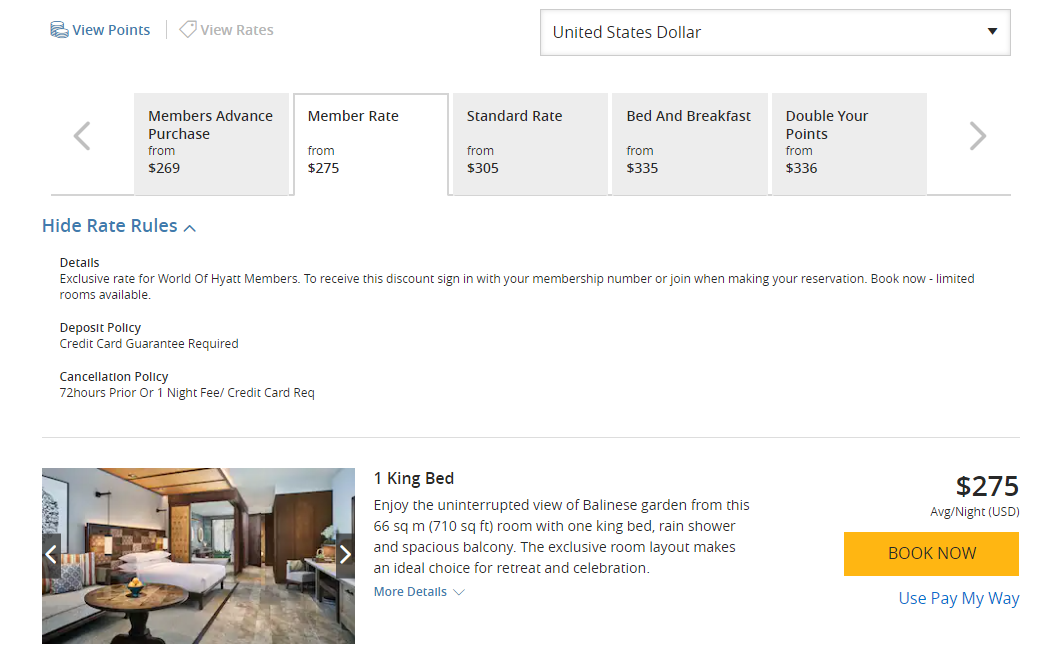Screen dimensions: 1054x657
Task: Click the right arrow to scroll rate options
Action: 977,135
